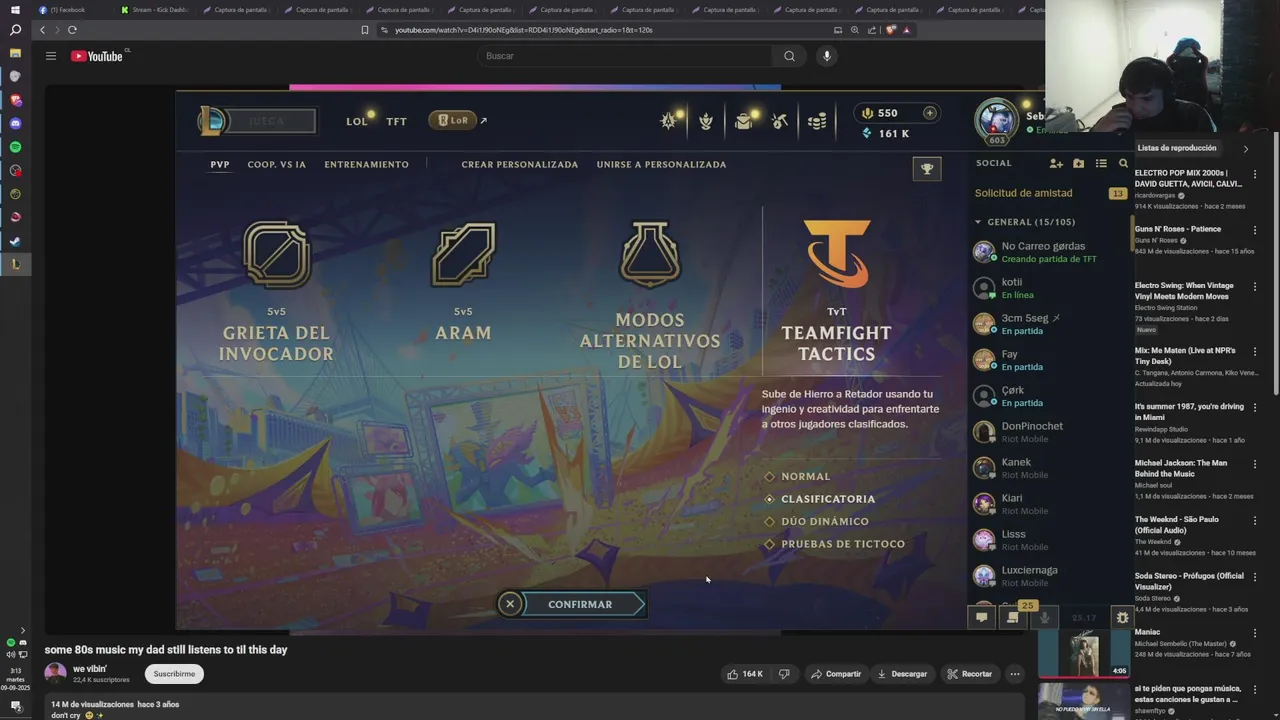This screenshot has height=720, width=1280.
Task: Create new friend folder icon
Action: (x=1078, y=163)
